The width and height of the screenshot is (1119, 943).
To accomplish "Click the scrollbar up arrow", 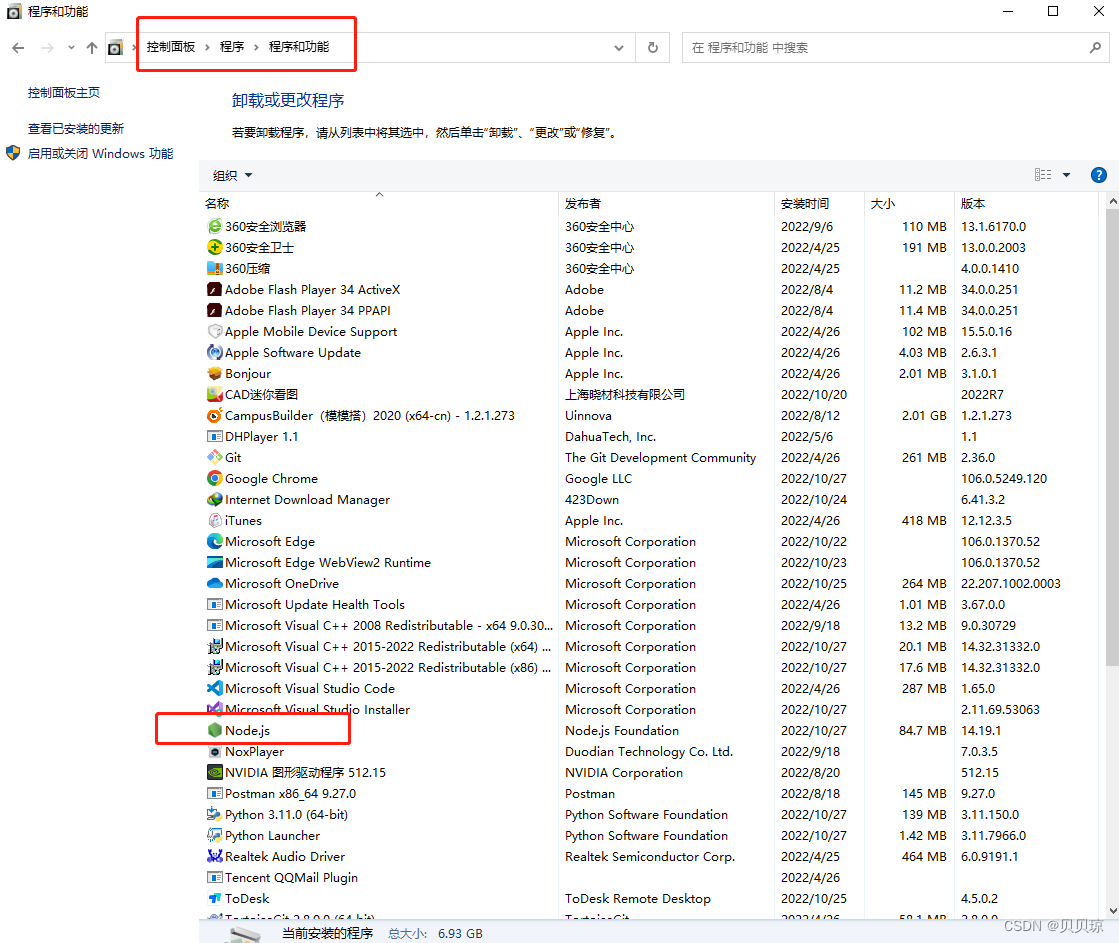I will (1112, 202).
